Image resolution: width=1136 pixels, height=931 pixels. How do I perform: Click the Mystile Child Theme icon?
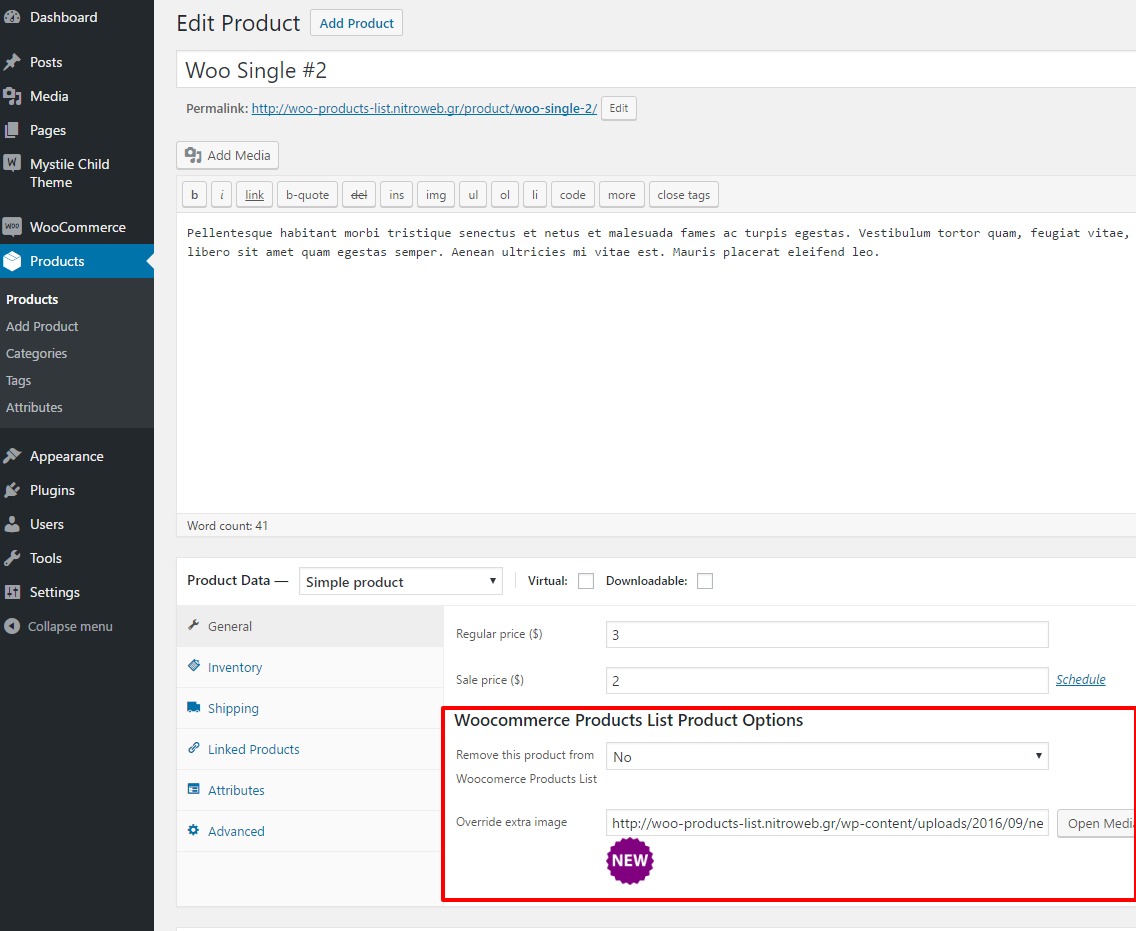tap(12, 163)
